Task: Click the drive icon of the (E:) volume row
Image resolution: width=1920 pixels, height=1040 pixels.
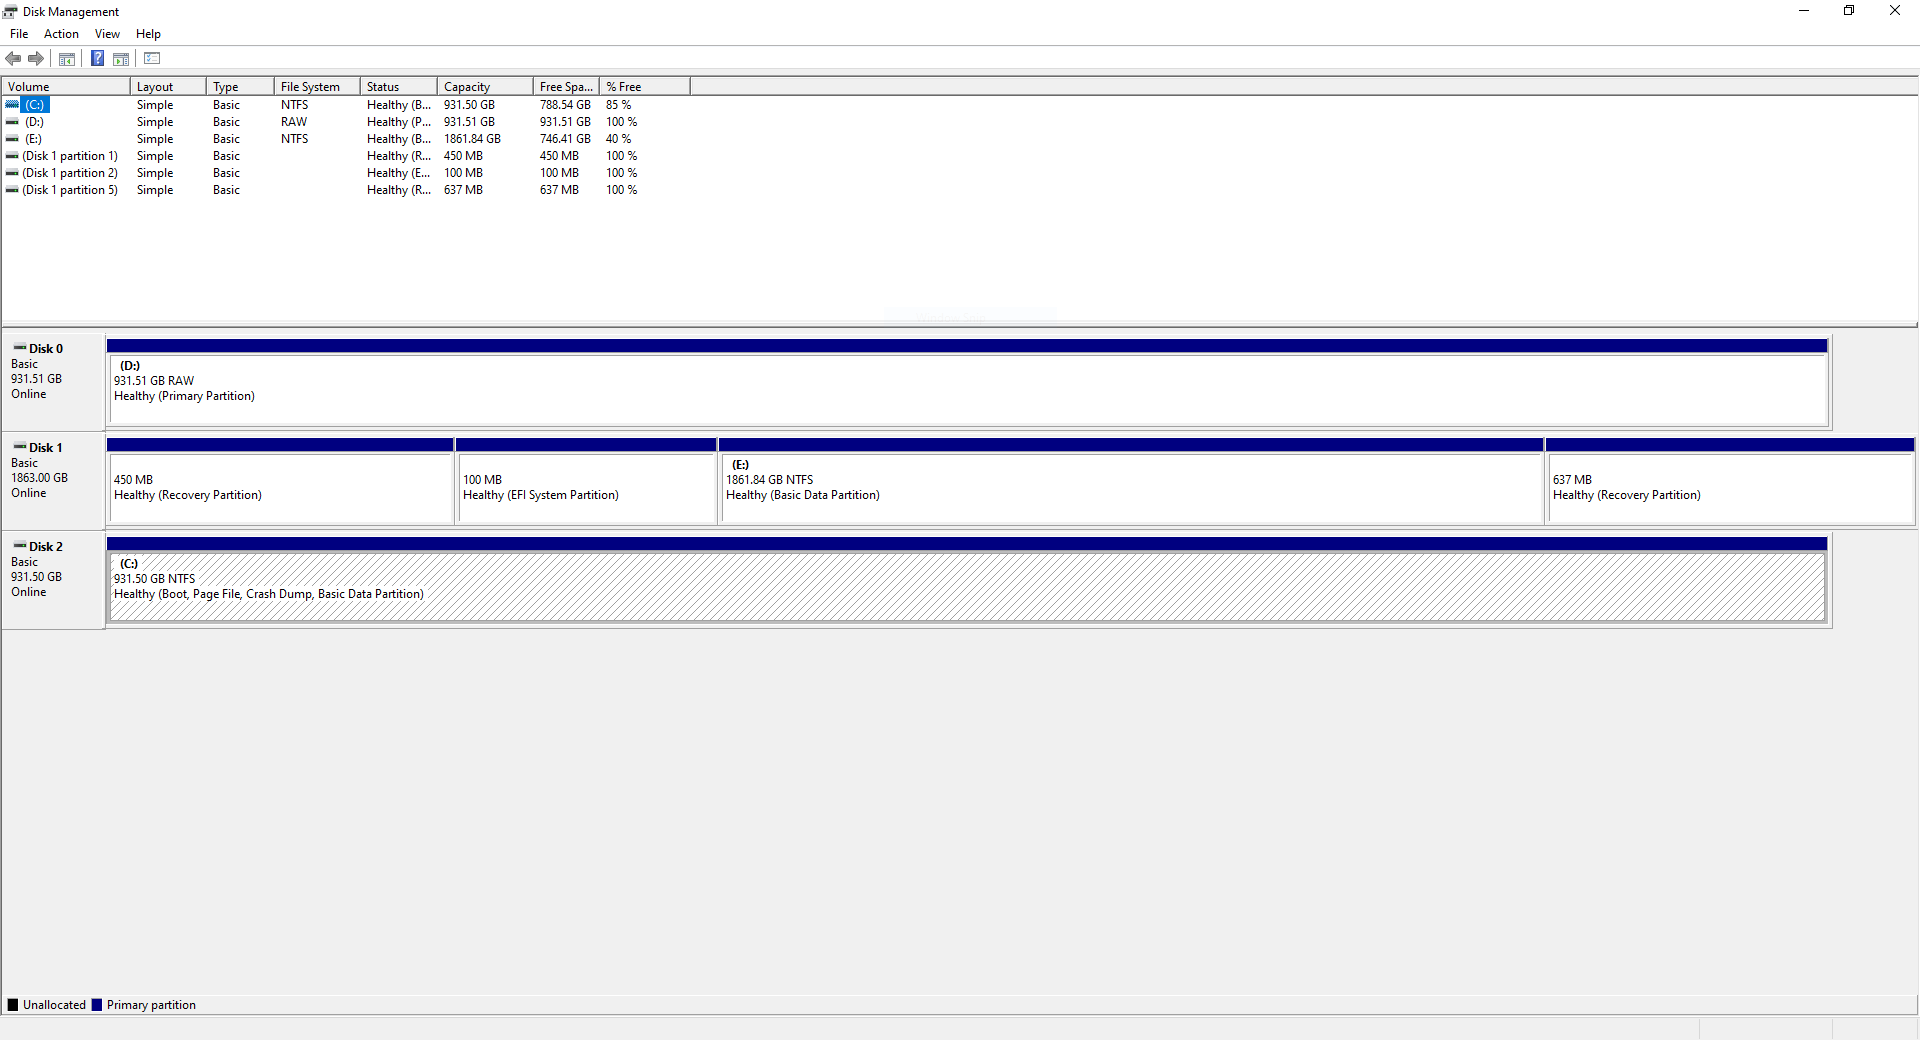Action: pyautogui.click(x=12, y=139)
